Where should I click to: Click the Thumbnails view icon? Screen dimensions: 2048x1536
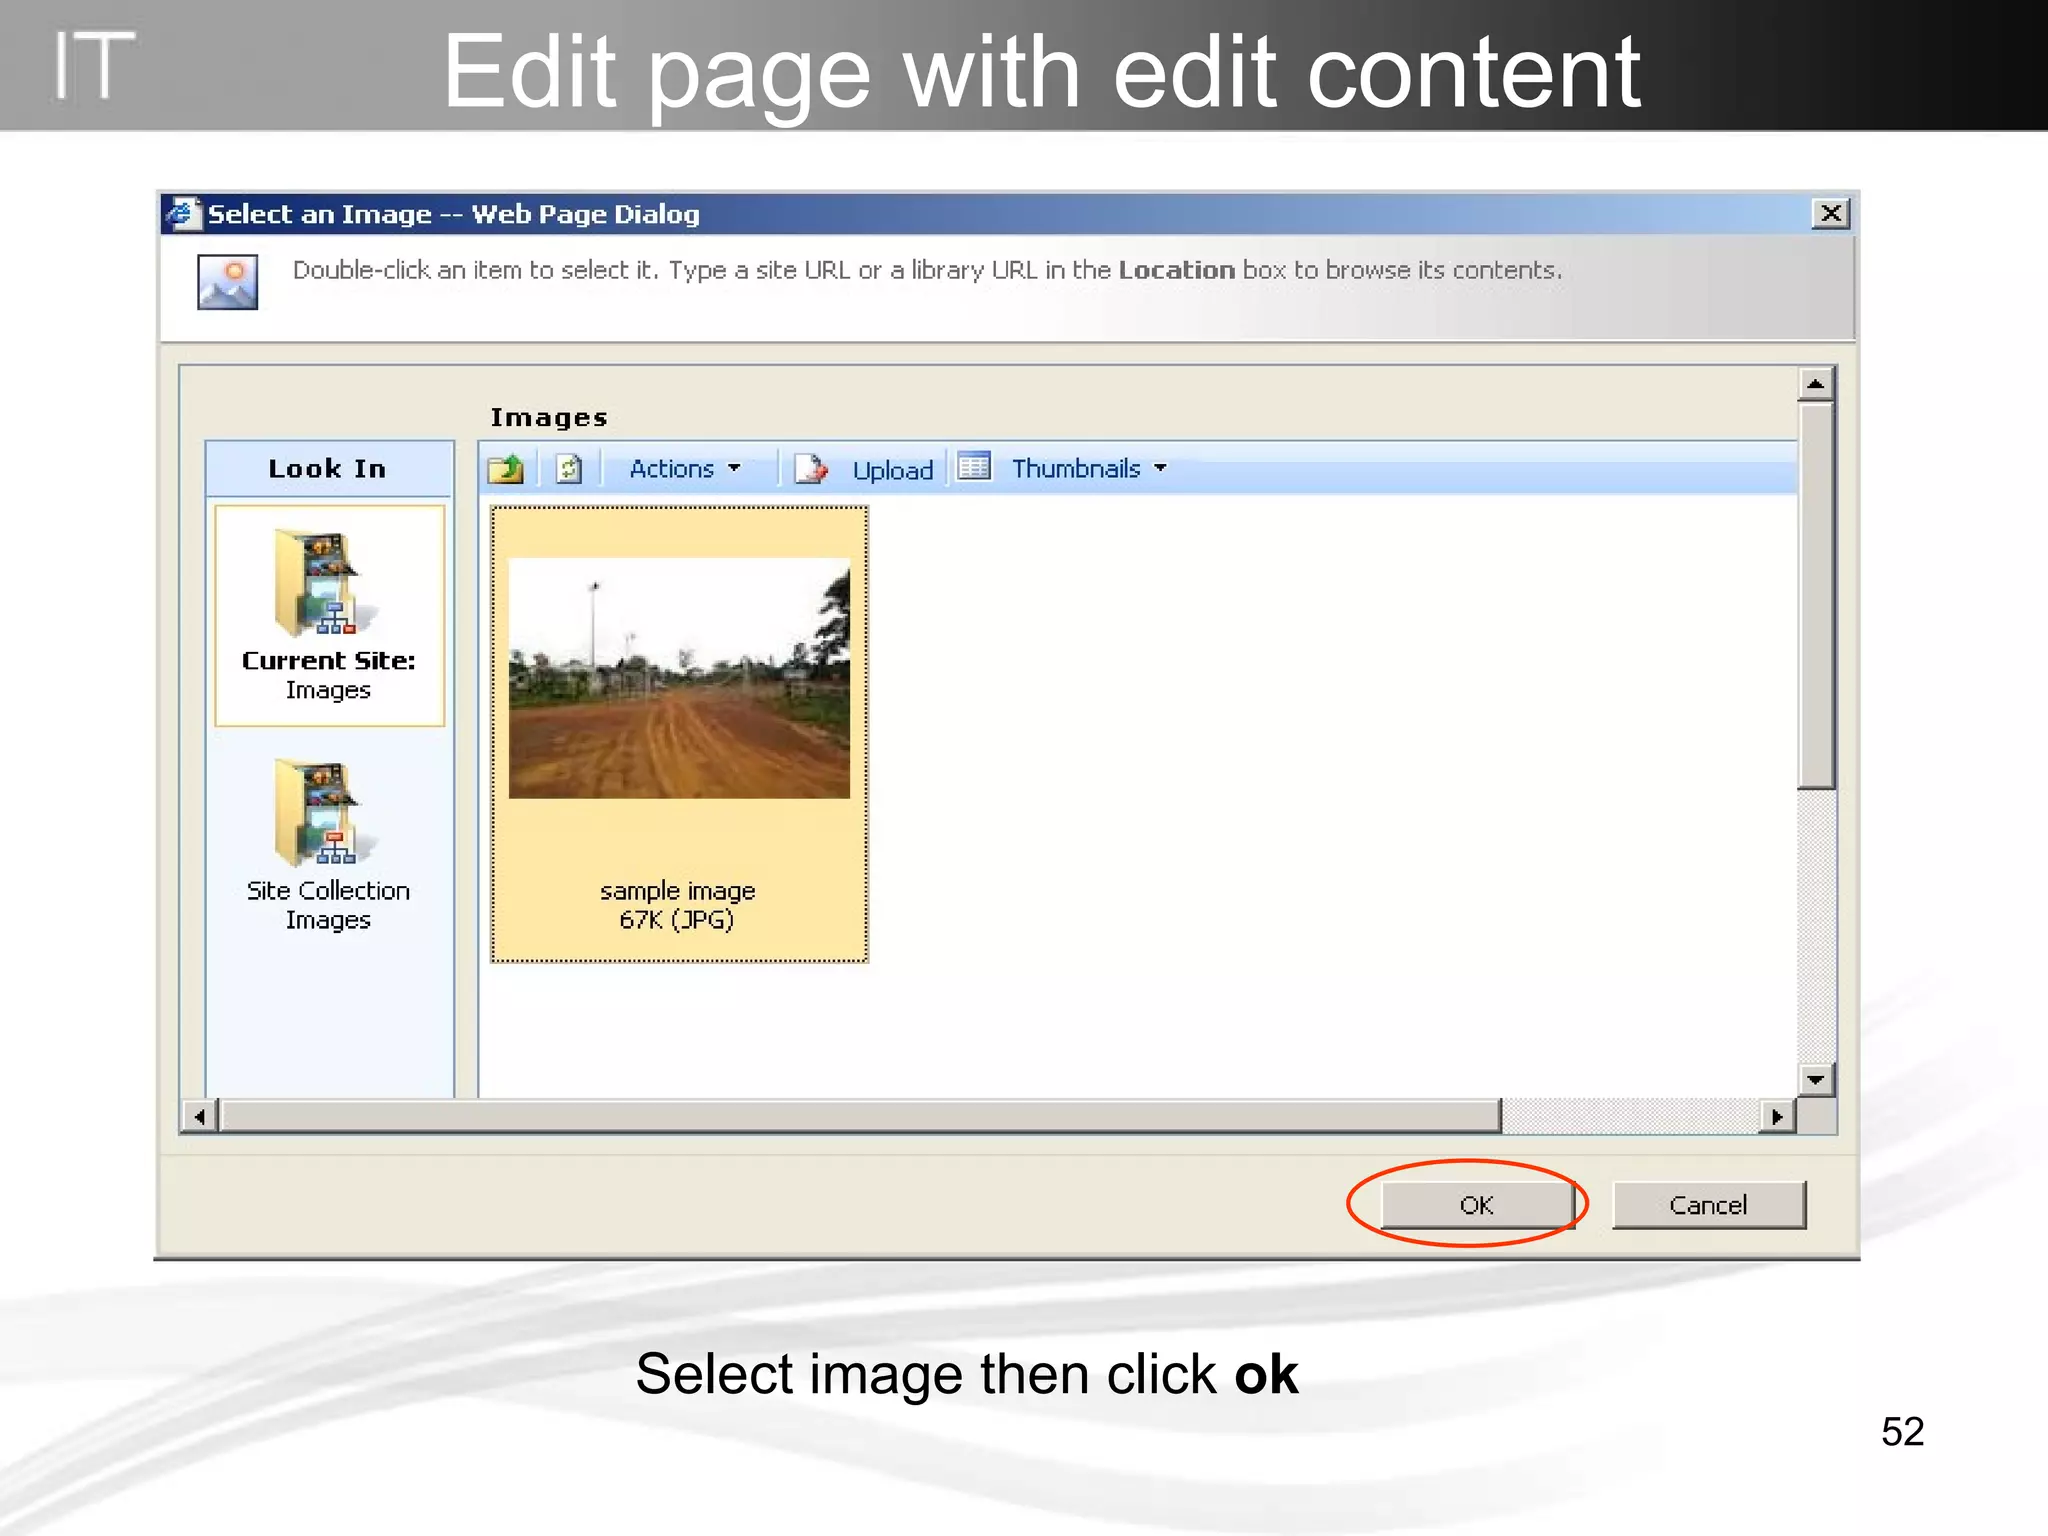click(x=973, y=466)
